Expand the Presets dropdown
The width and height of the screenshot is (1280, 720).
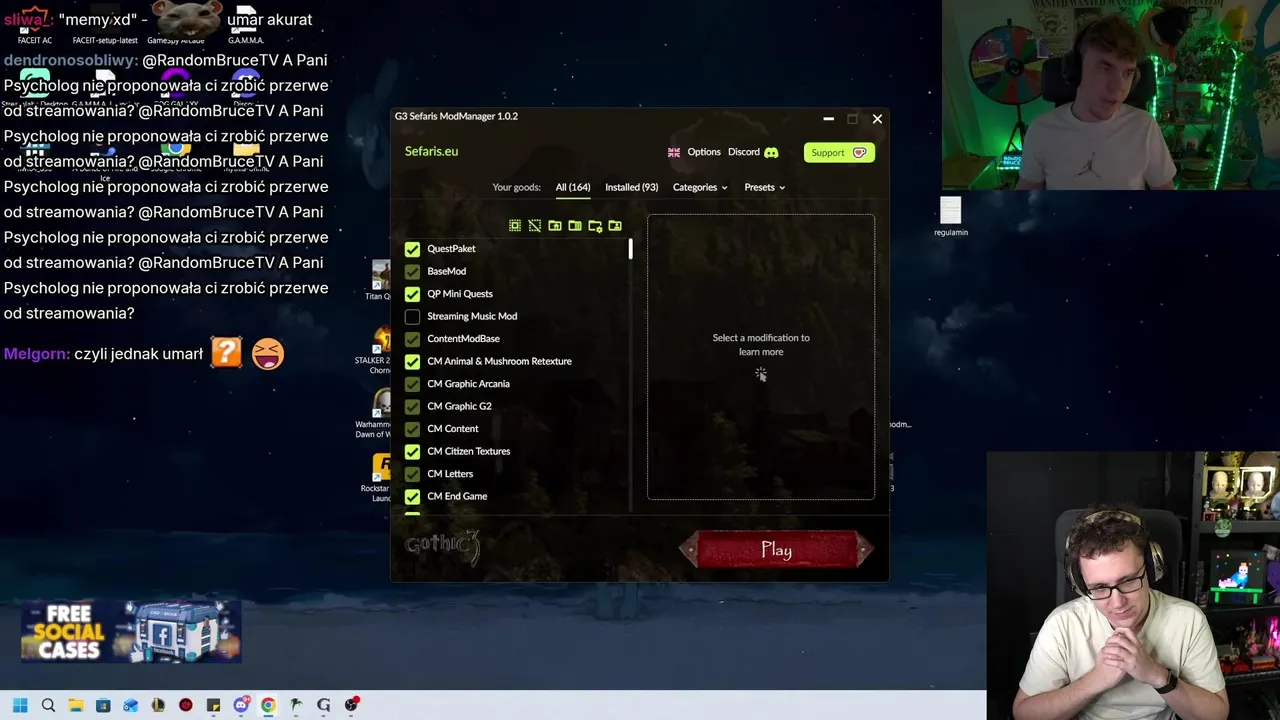pos(764,187)
